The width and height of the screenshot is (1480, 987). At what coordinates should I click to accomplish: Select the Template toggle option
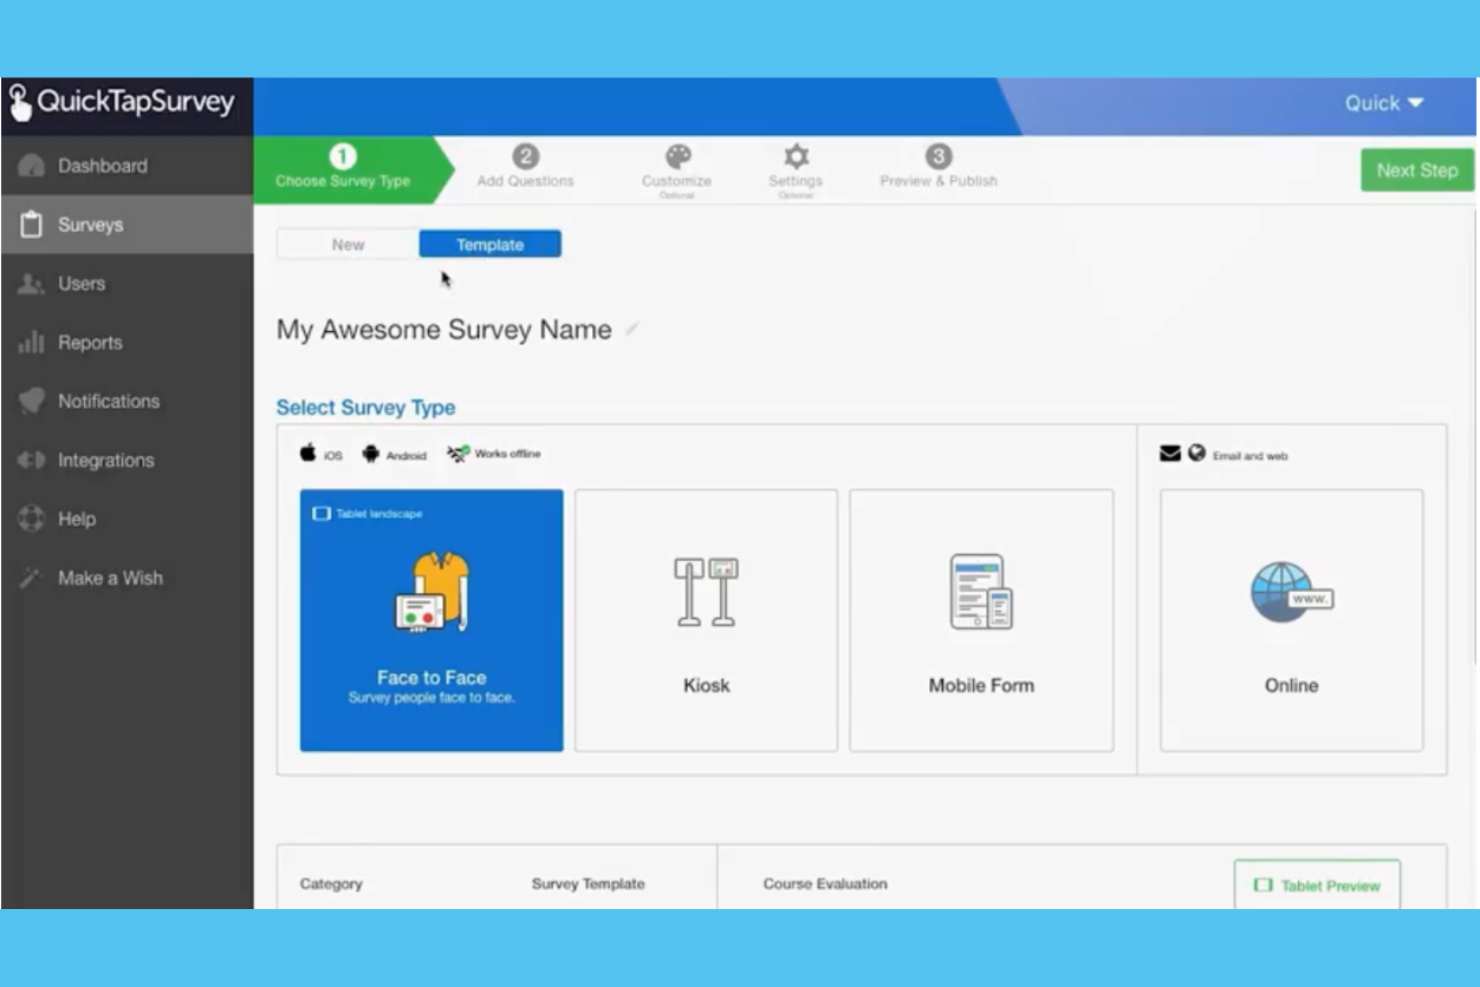(490, 244)
